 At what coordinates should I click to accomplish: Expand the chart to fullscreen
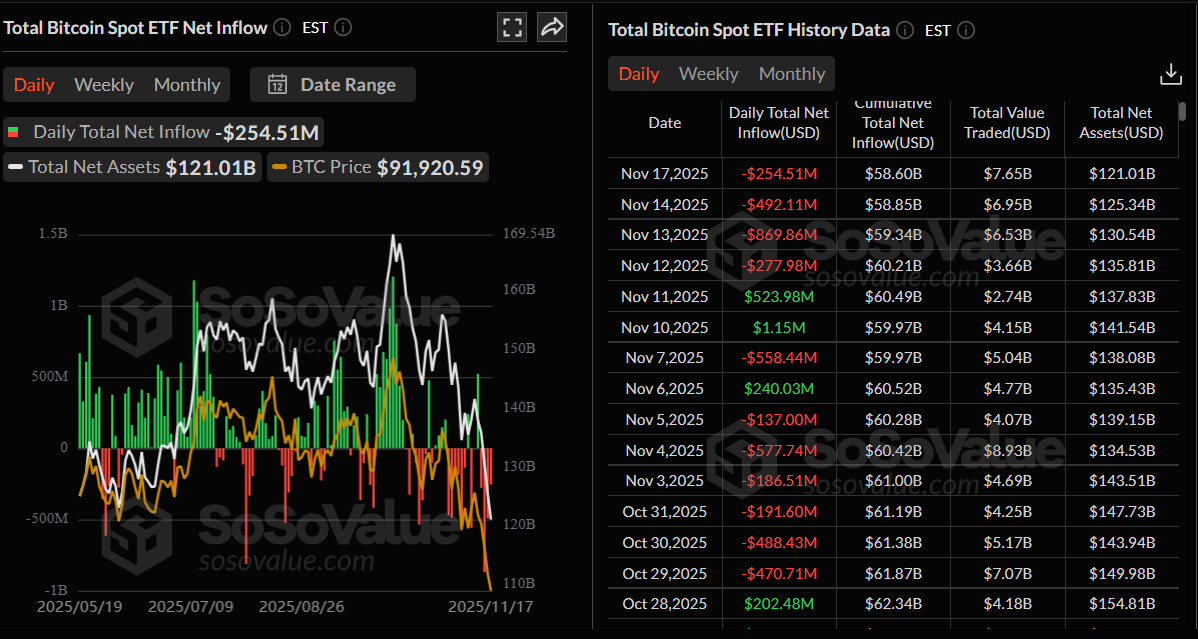pyautogui.click(x=511, y=27)
